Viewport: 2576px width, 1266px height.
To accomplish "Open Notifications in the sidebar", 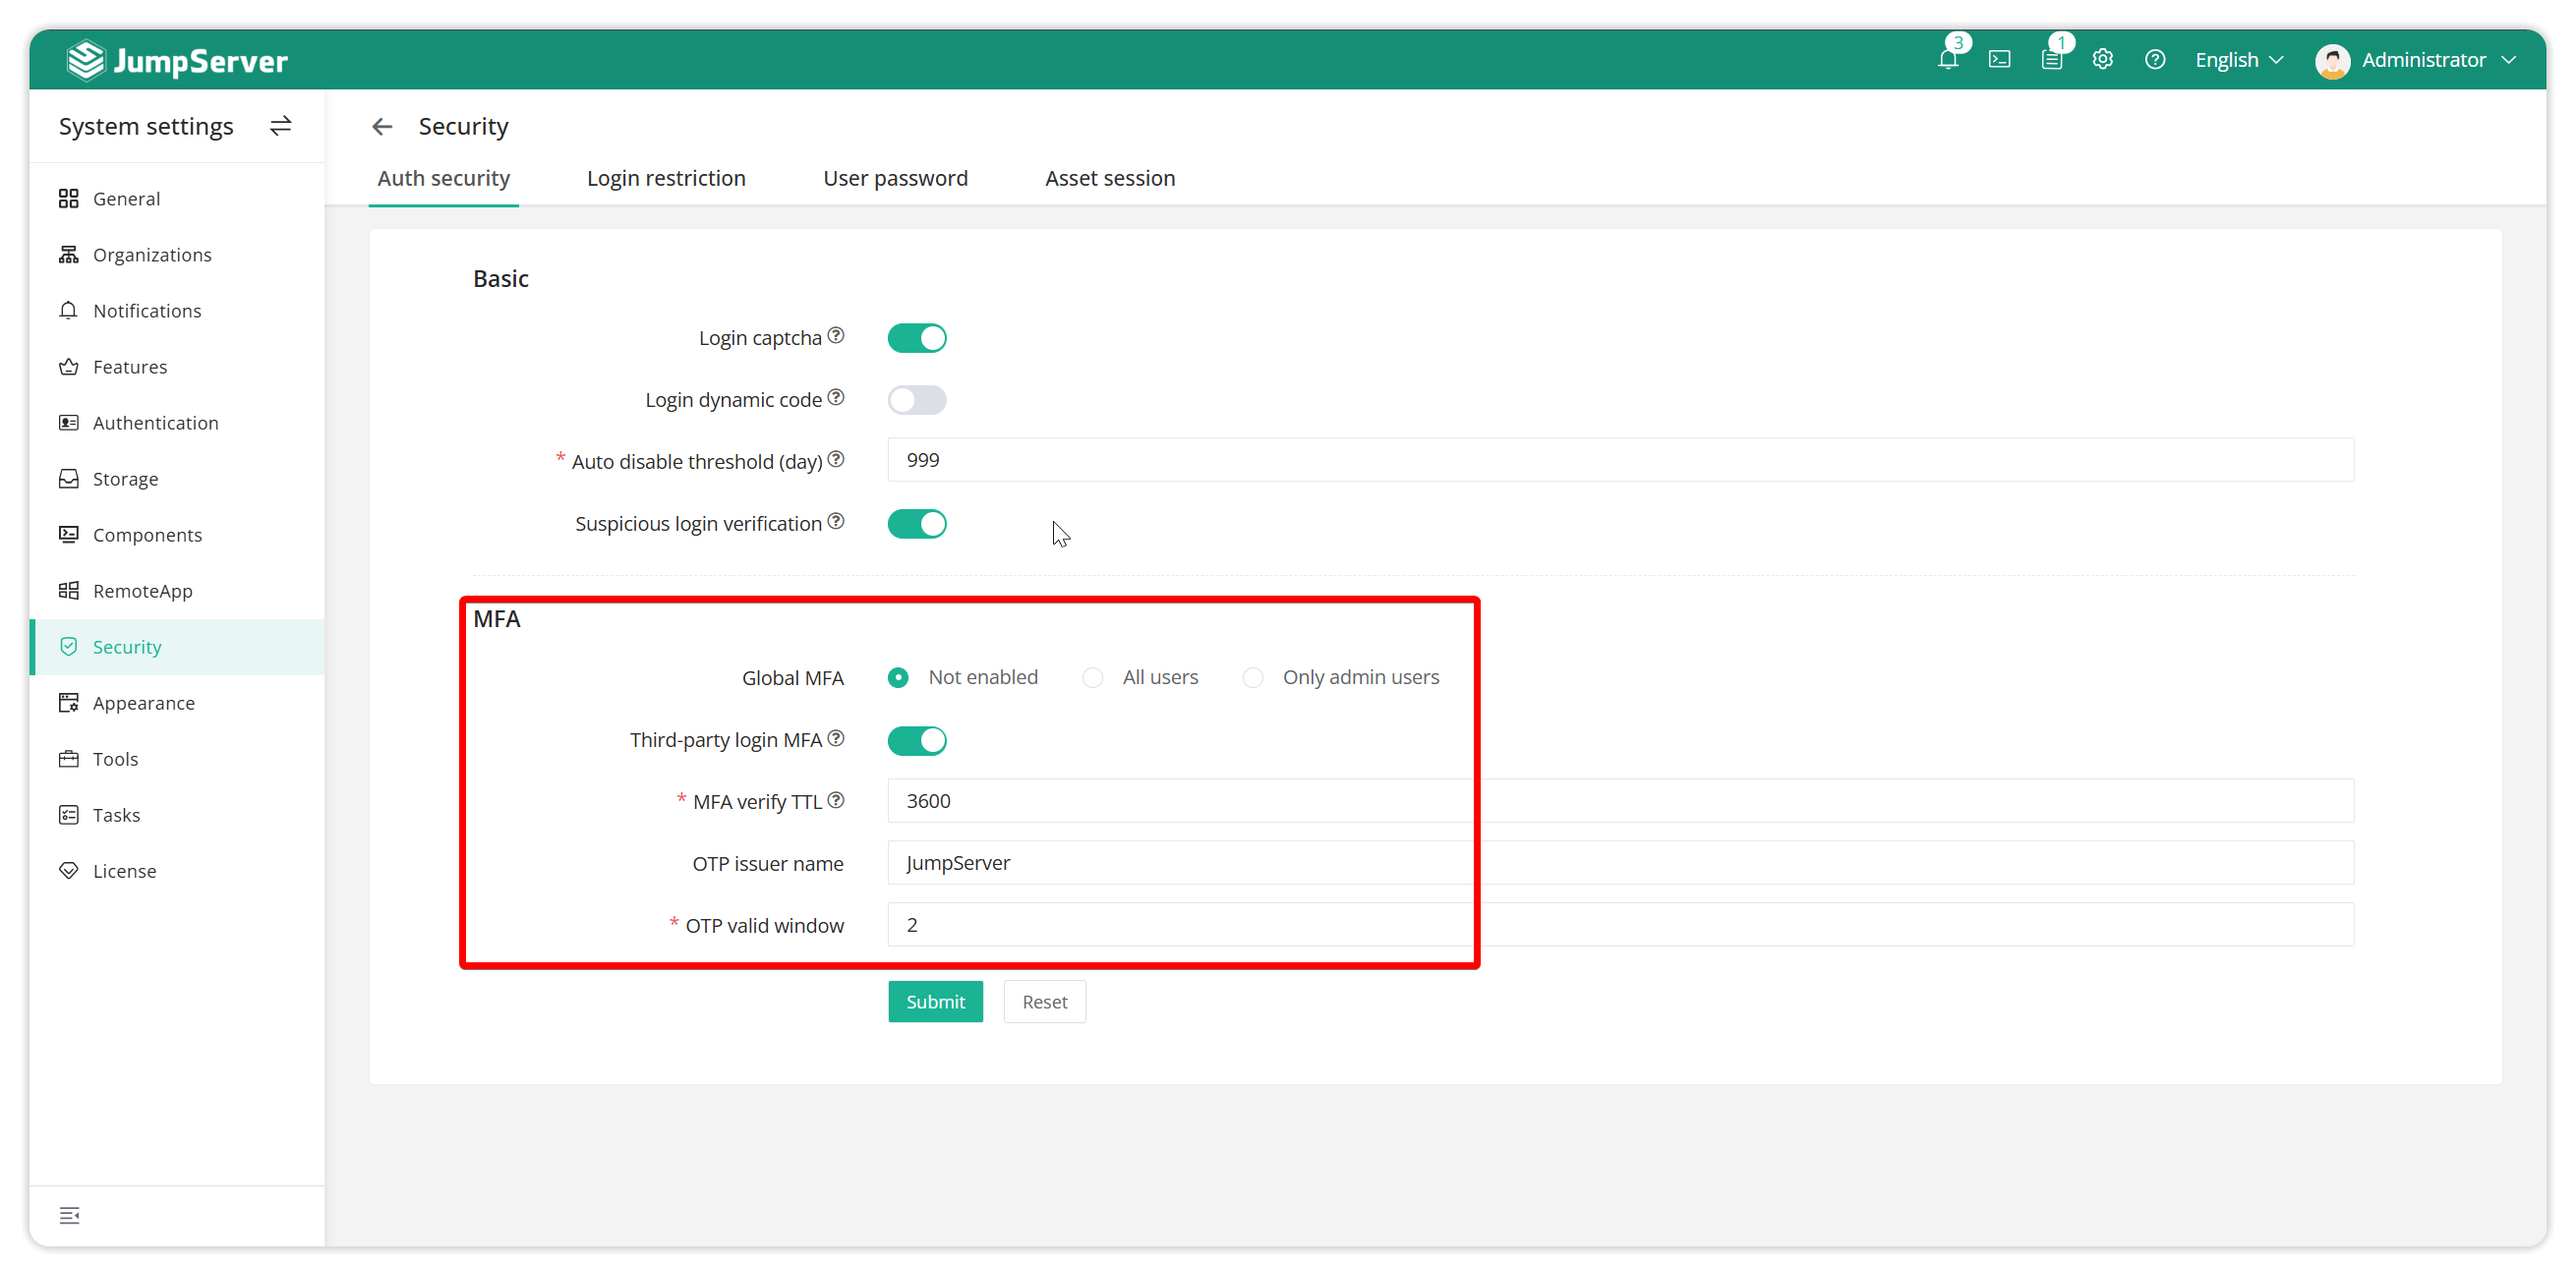I will tap(177, 310).
